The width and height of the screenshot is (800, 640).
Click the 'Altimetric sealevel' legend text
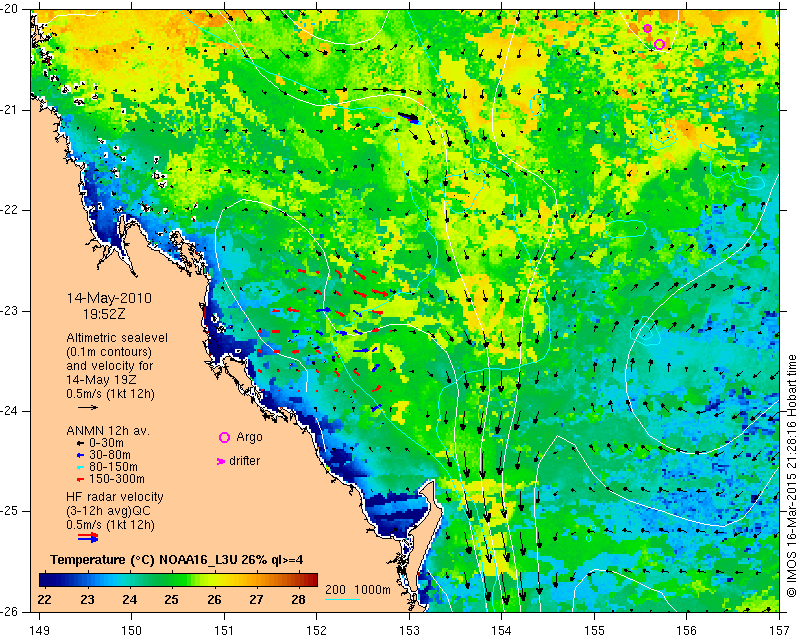tap(117, 338)
